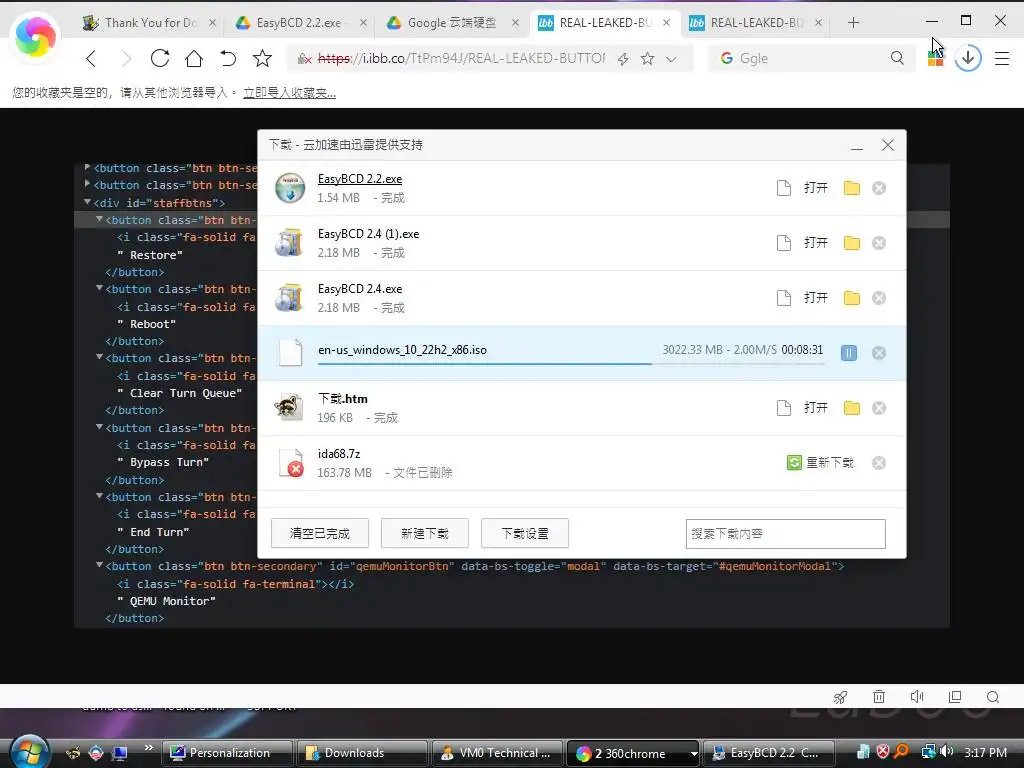Bookmark page with address bar star
The image size is (1024, 768).
click(x=647, y=59)
